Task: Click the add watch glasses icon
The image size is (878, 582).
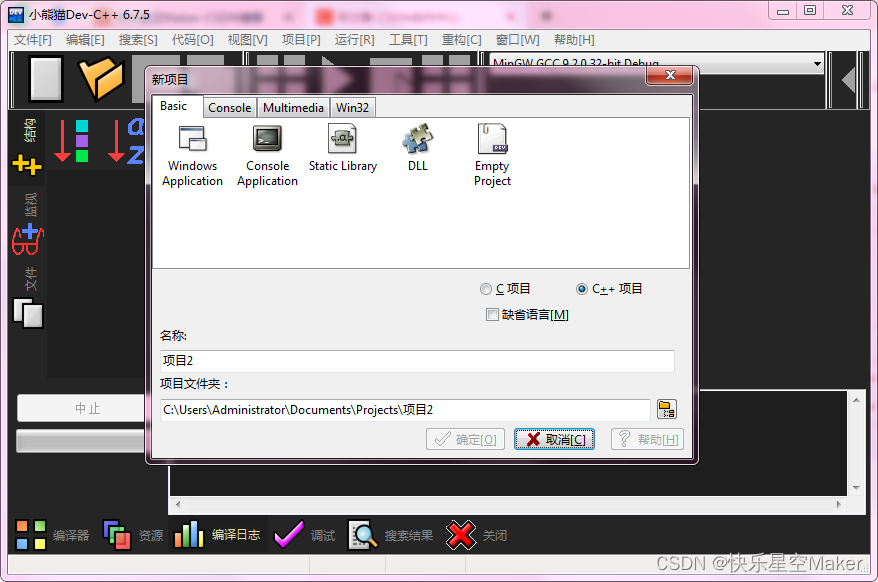Action: 27,239
